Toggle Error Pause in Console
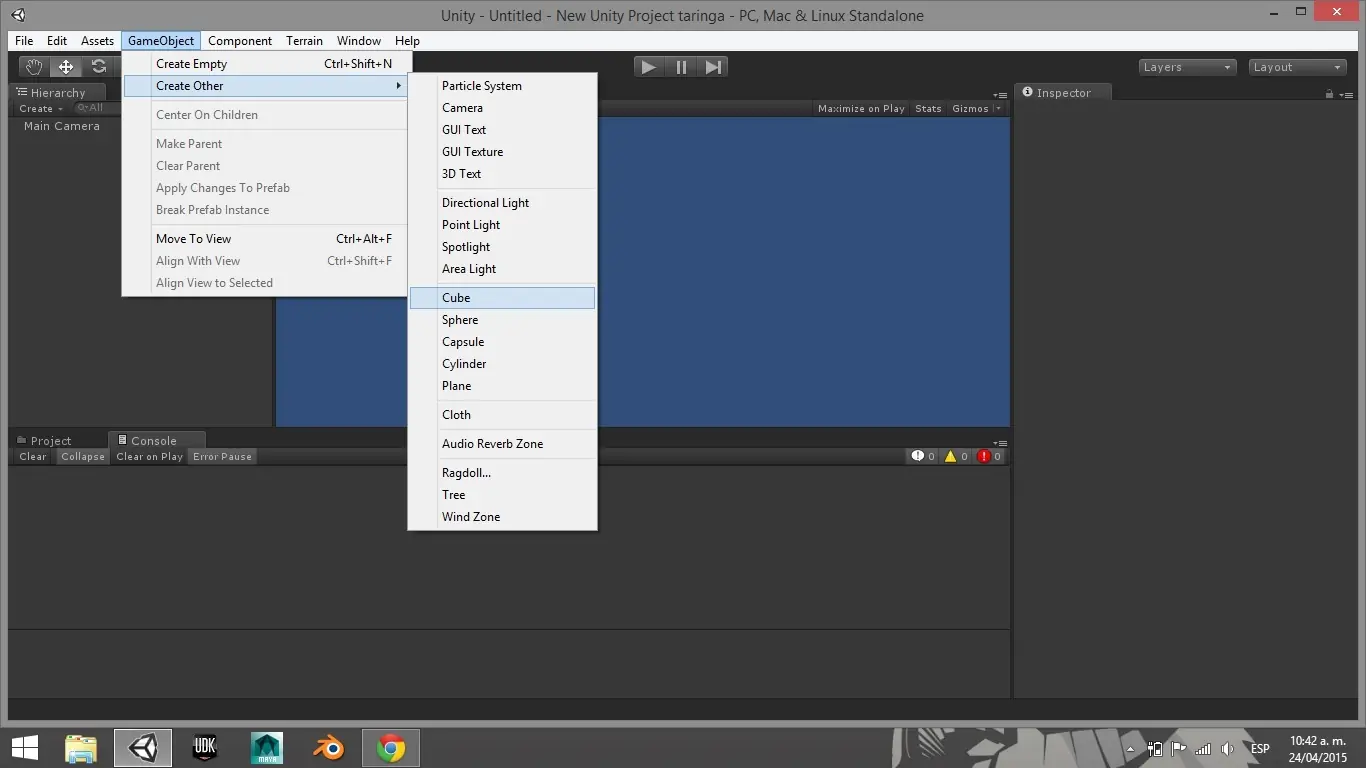 (223, 456)
